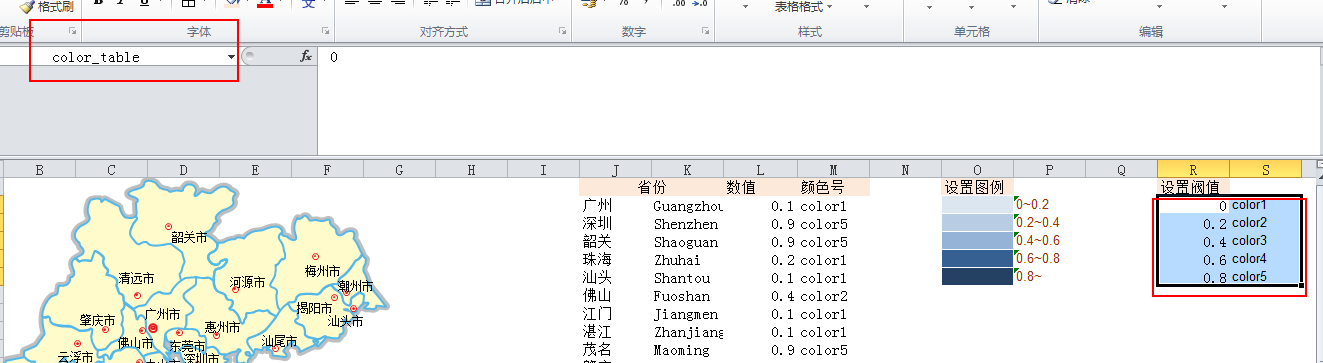Select the Jiangmen cell
This screenshot has width=1323, height=363.
point(686,314)
